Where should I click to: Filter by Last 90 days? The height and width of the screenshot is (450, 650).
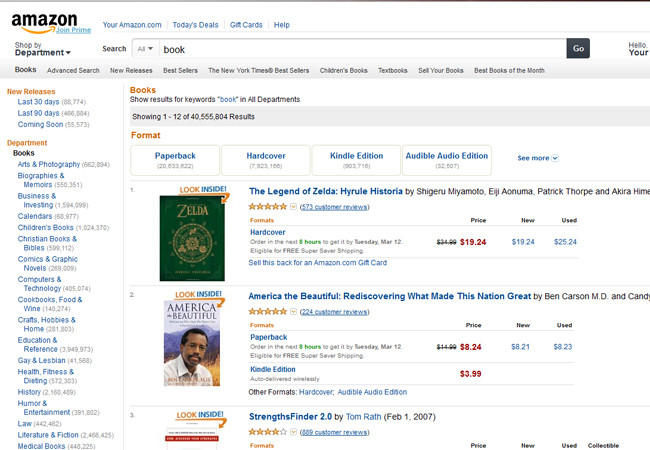point(38,113)
